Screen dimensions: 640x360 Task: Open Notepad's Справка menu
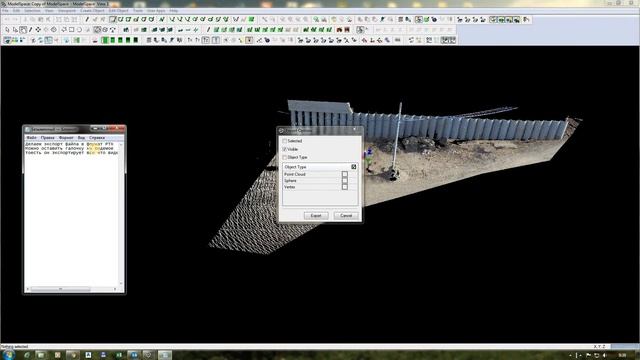(x=97, y=138)
